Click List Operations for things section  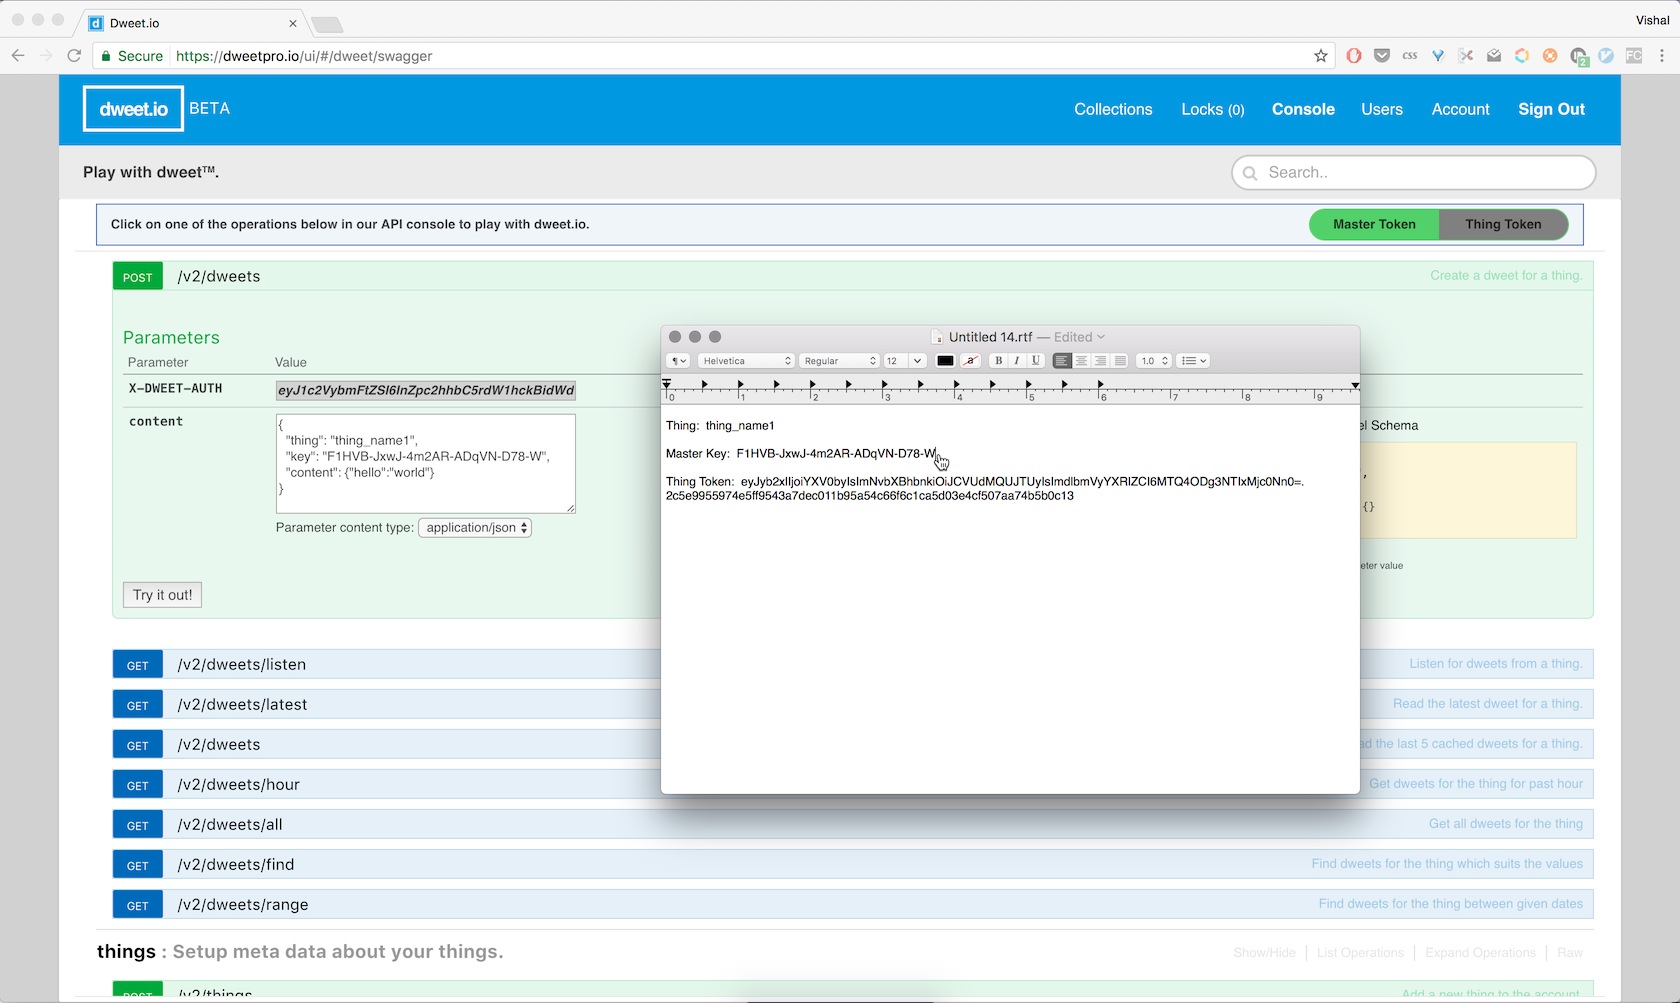tap(1360, 952)
